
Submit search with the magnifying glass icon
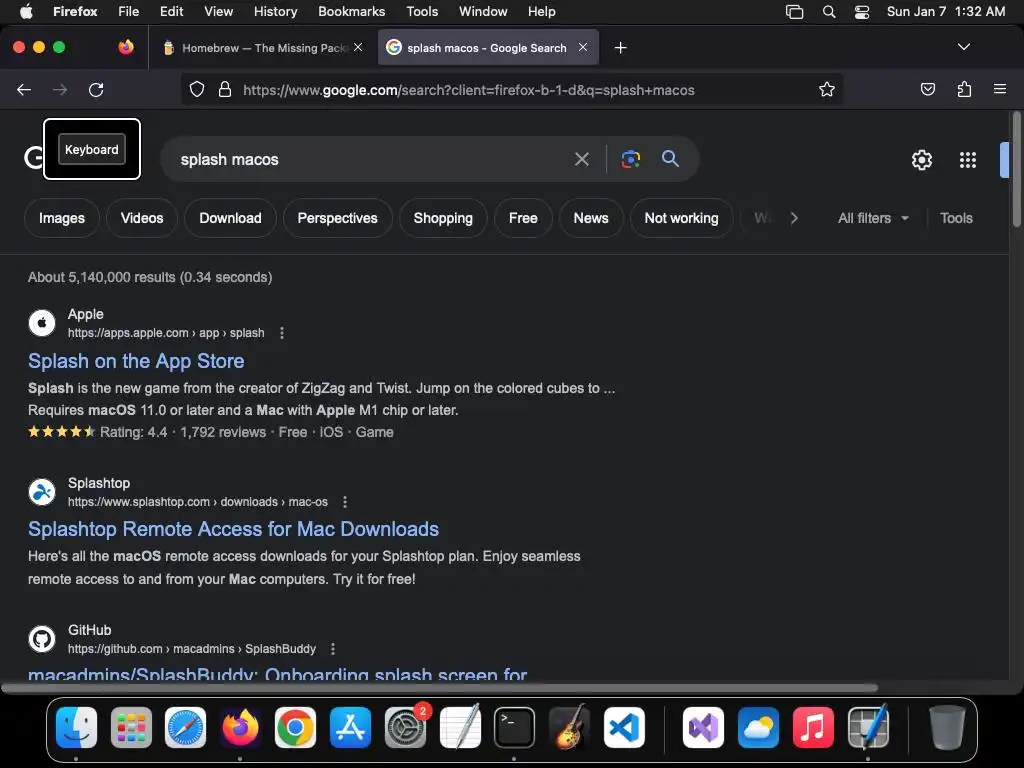pos(670,159)
